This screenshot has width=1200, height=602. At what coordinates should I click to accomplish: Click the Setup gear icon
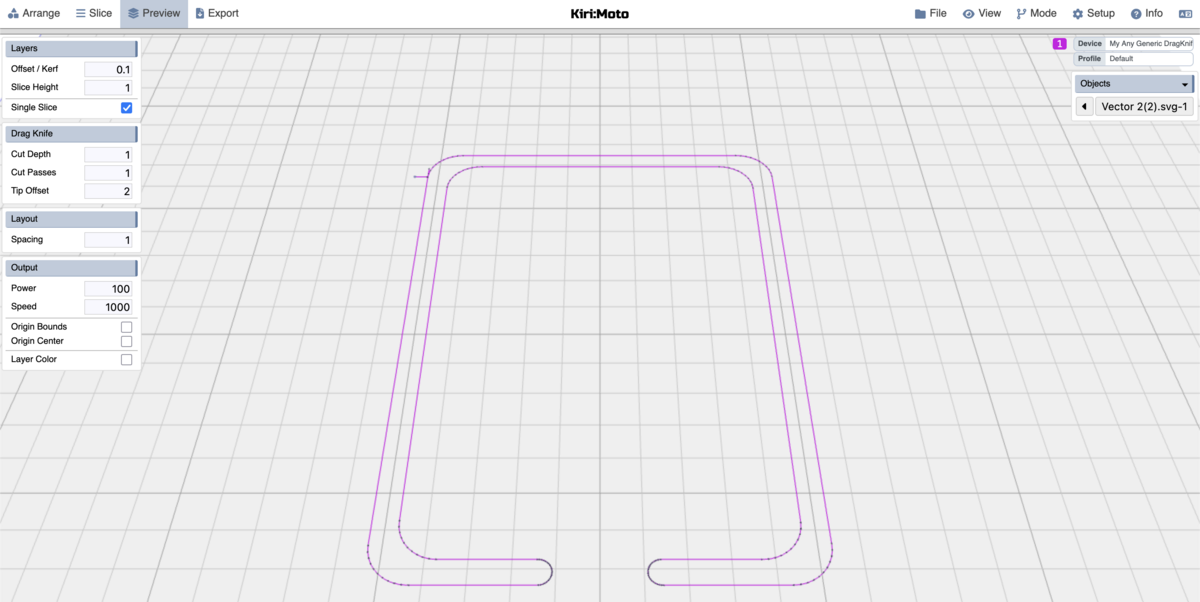tap(1078, 14)
